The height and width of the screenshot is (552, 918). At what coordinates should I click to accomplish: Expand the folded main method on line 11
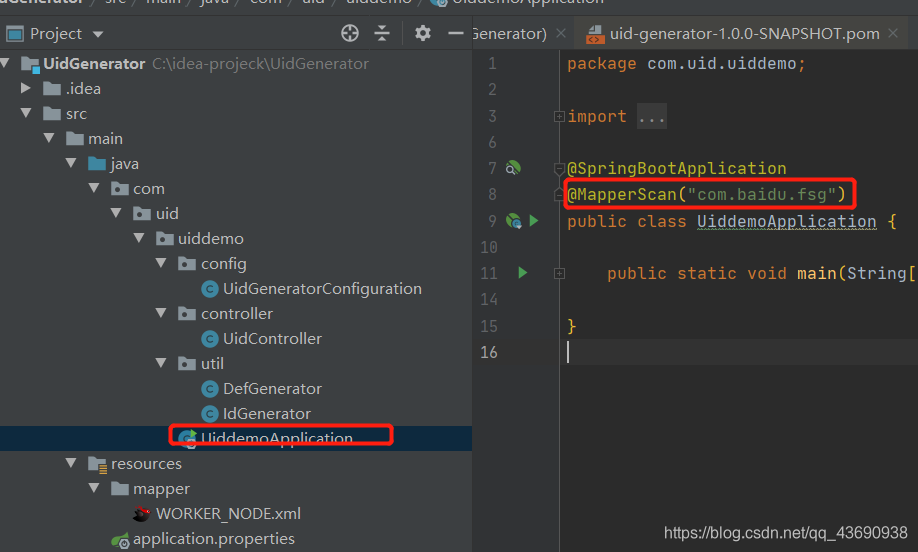pos(559,273)
